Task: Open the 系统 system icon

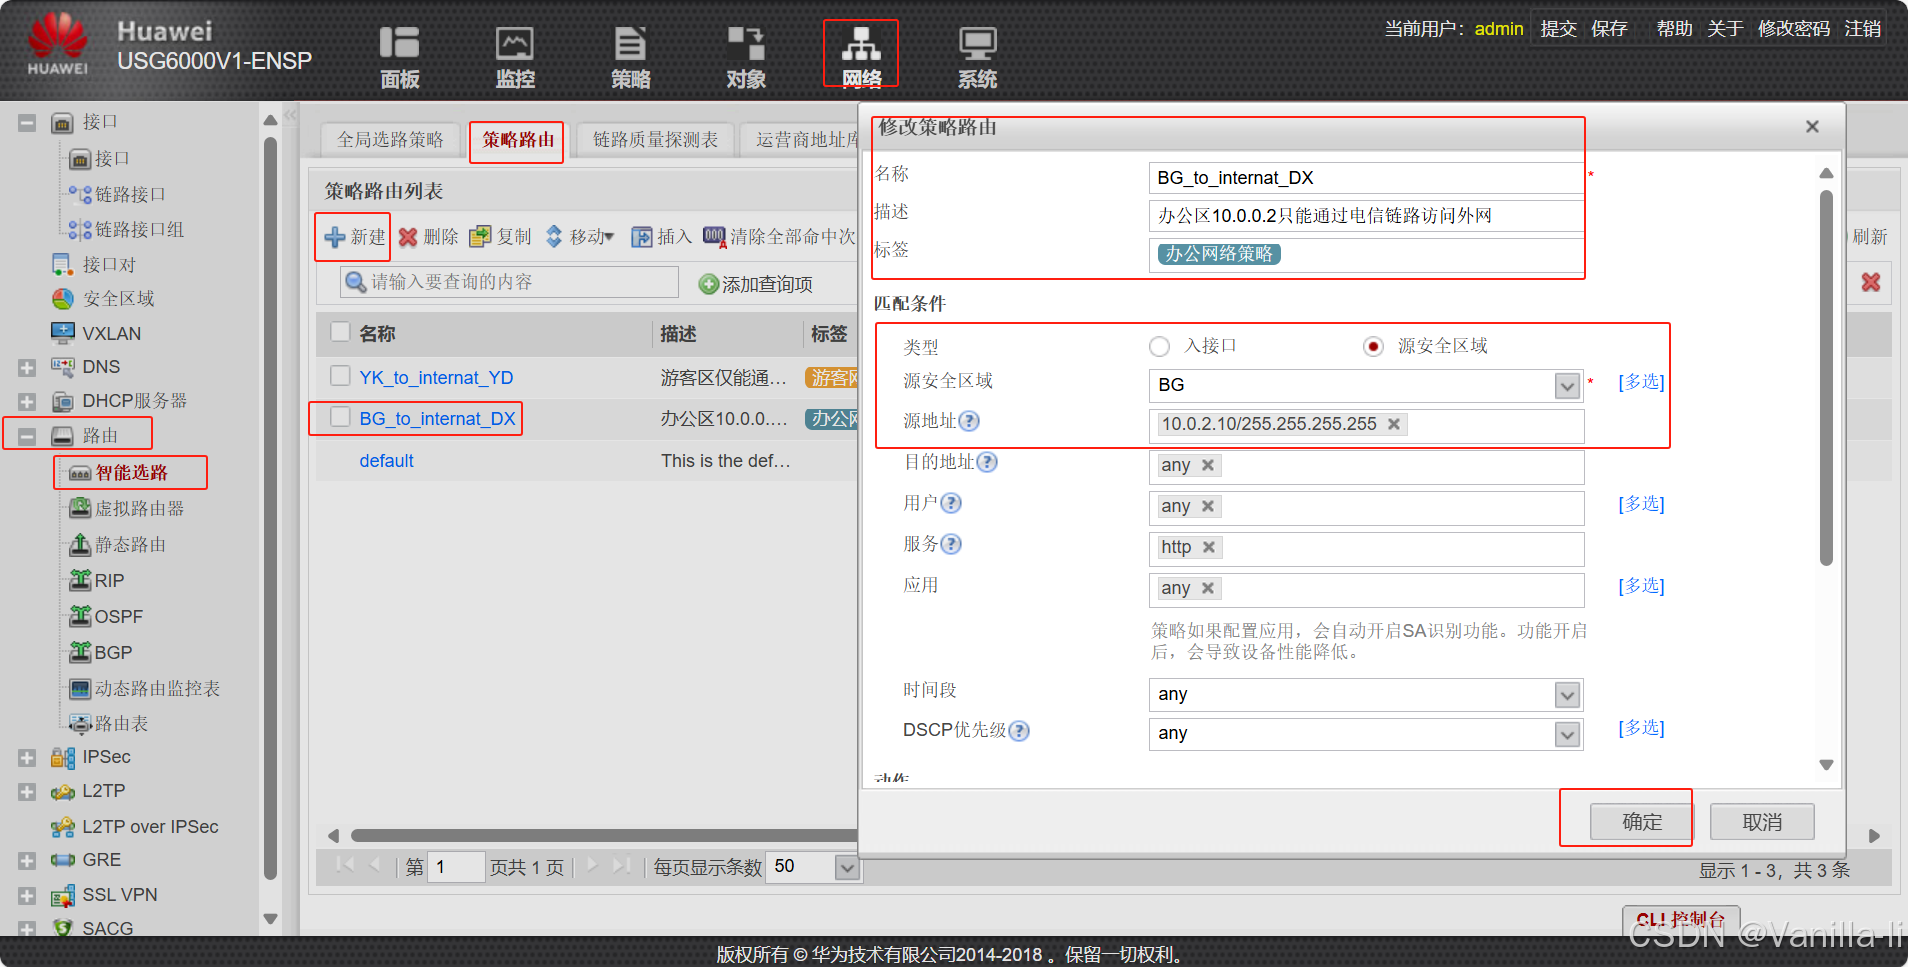Action: [x=977, y=44]
